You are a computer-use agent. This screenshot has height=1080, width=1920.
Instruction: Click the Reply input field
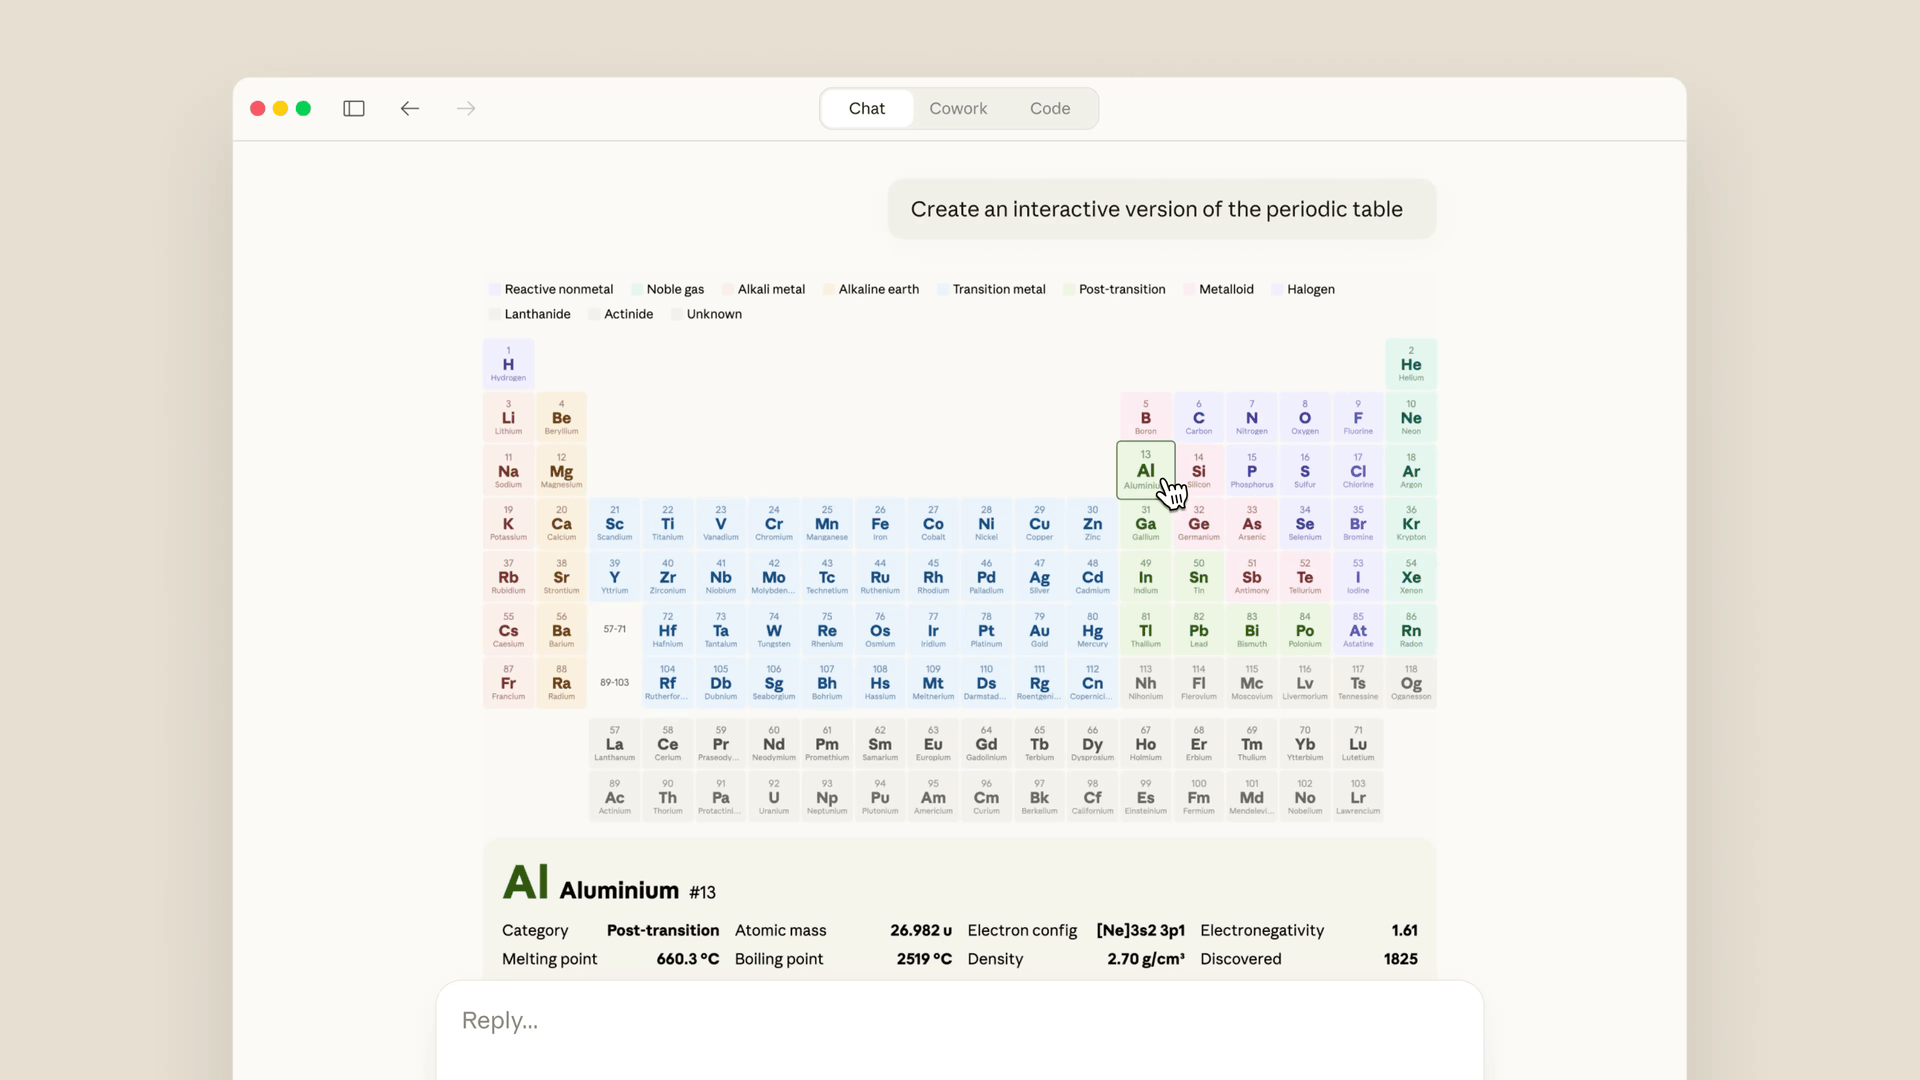click(958, 1020)
